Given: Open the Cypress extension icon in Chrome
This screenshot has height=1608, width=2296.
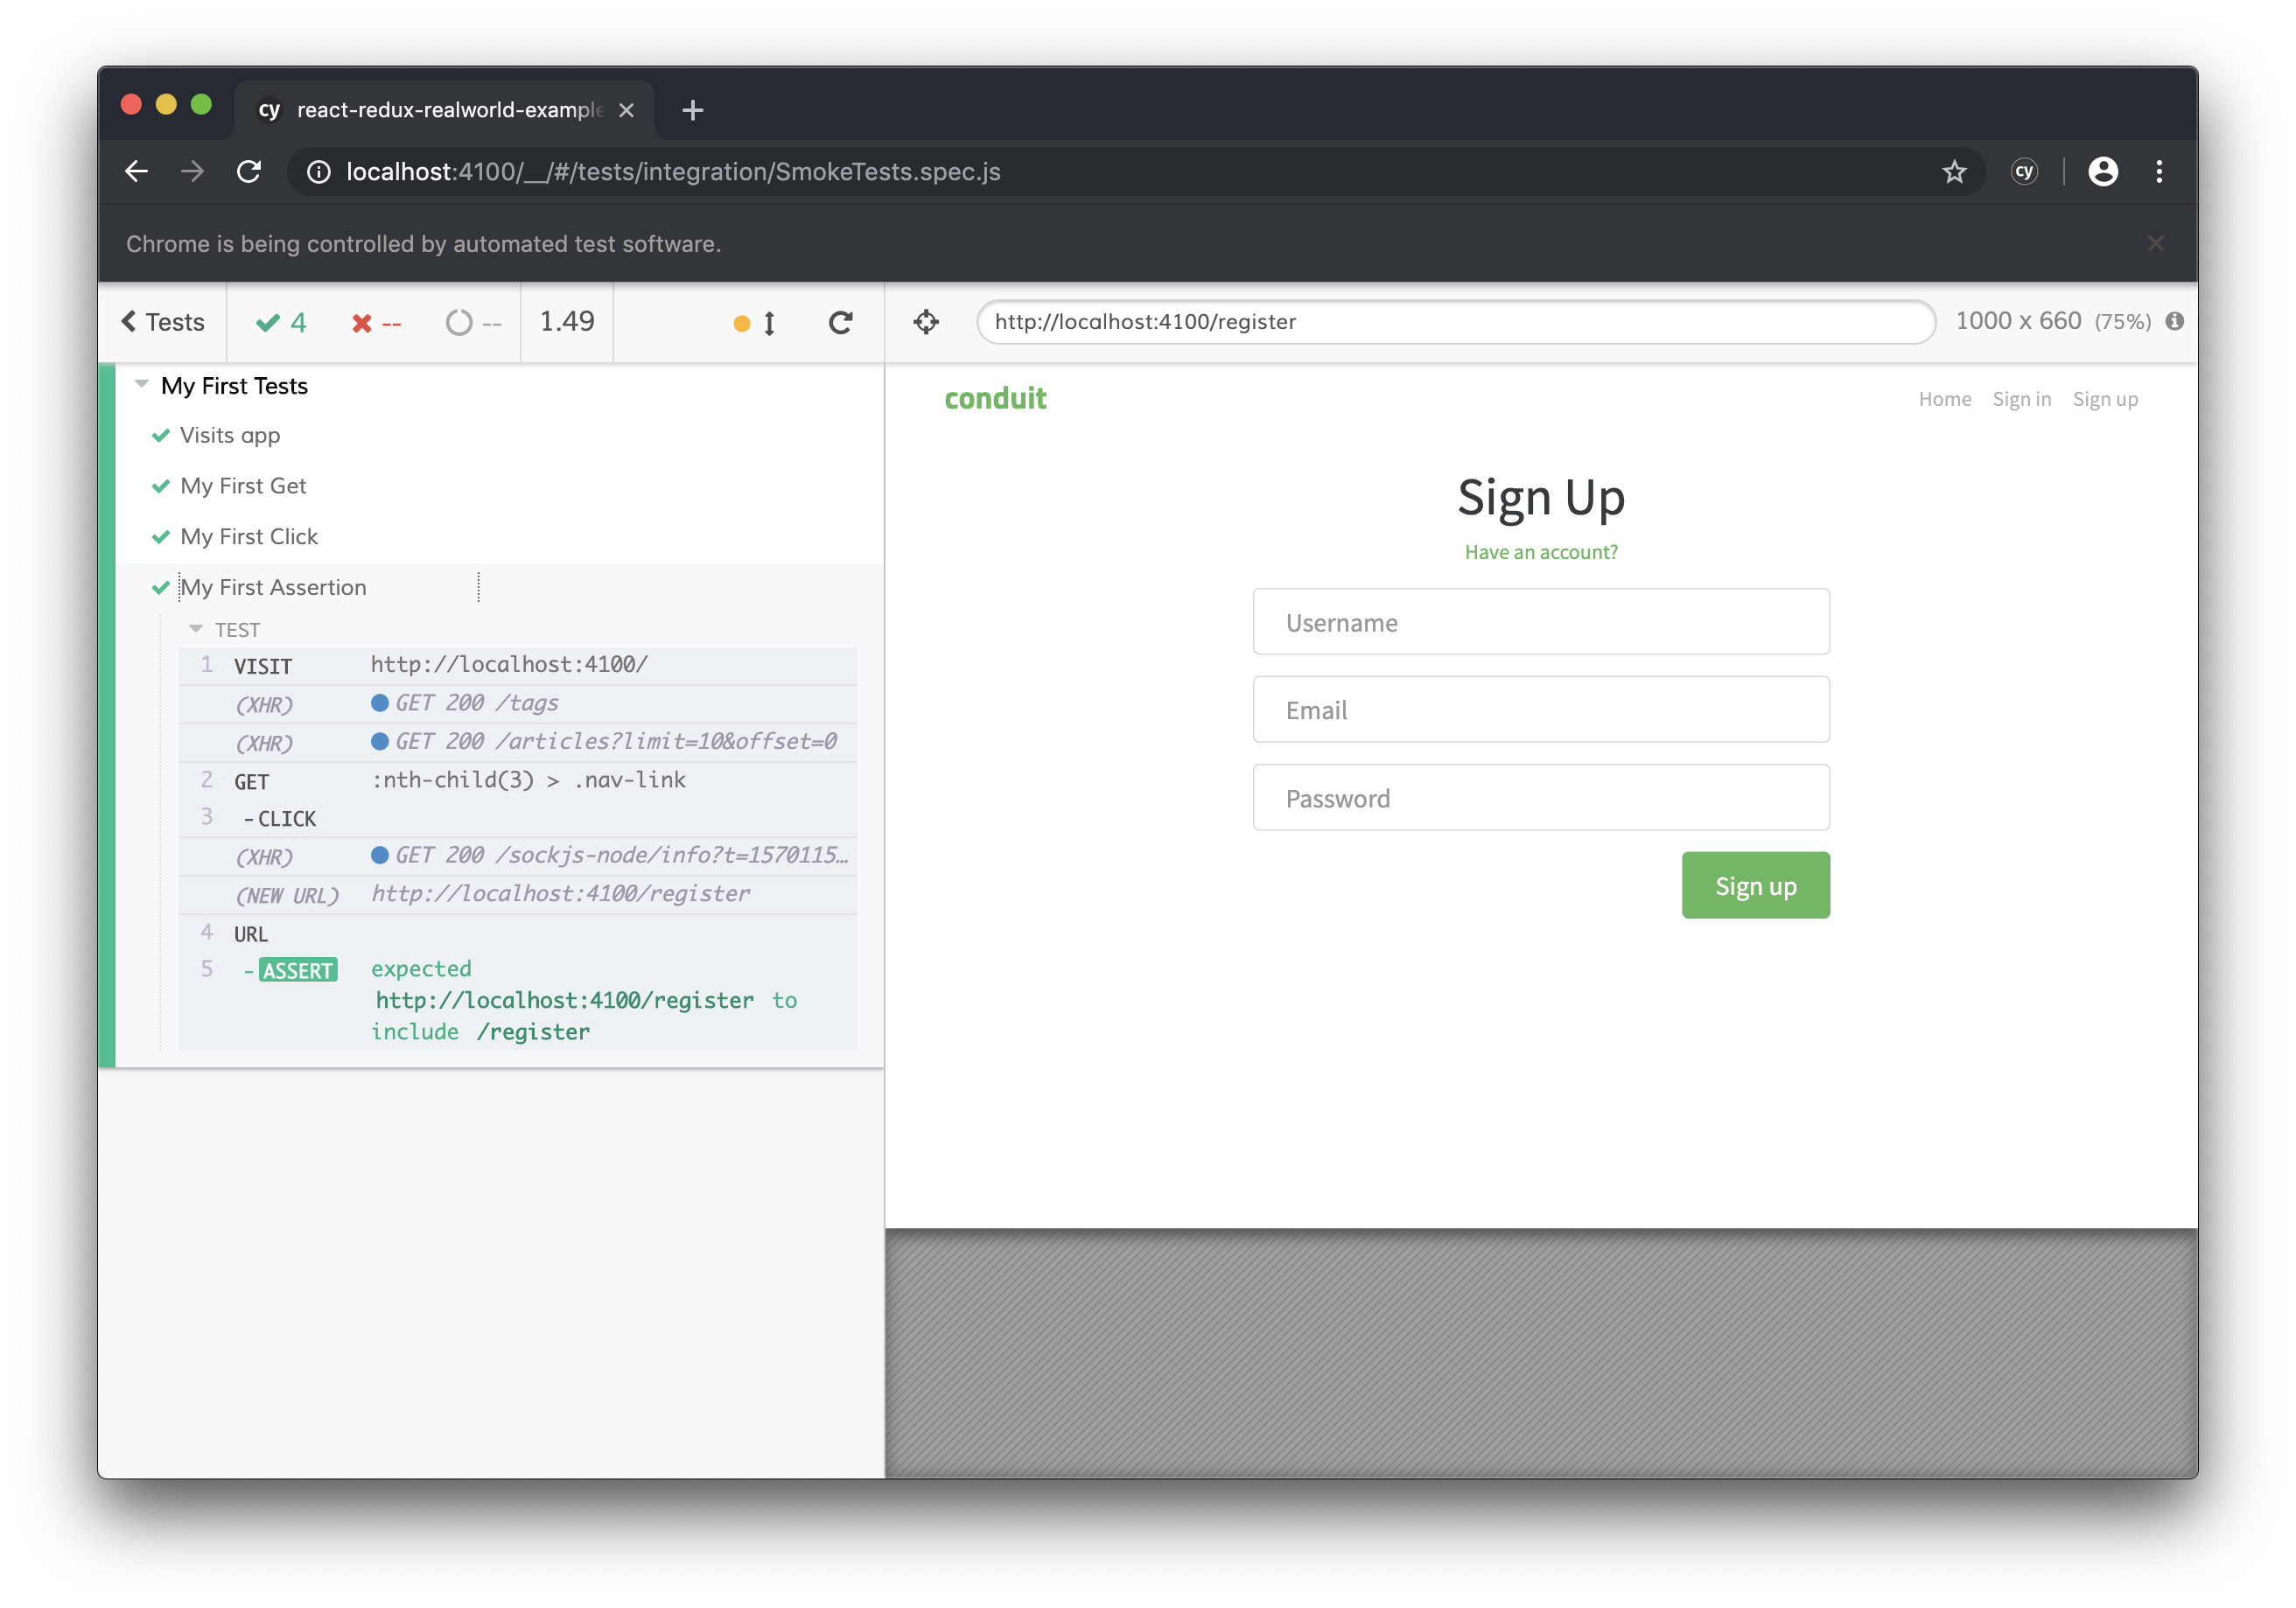Looking at the screenshot, I should [2024, 172].
